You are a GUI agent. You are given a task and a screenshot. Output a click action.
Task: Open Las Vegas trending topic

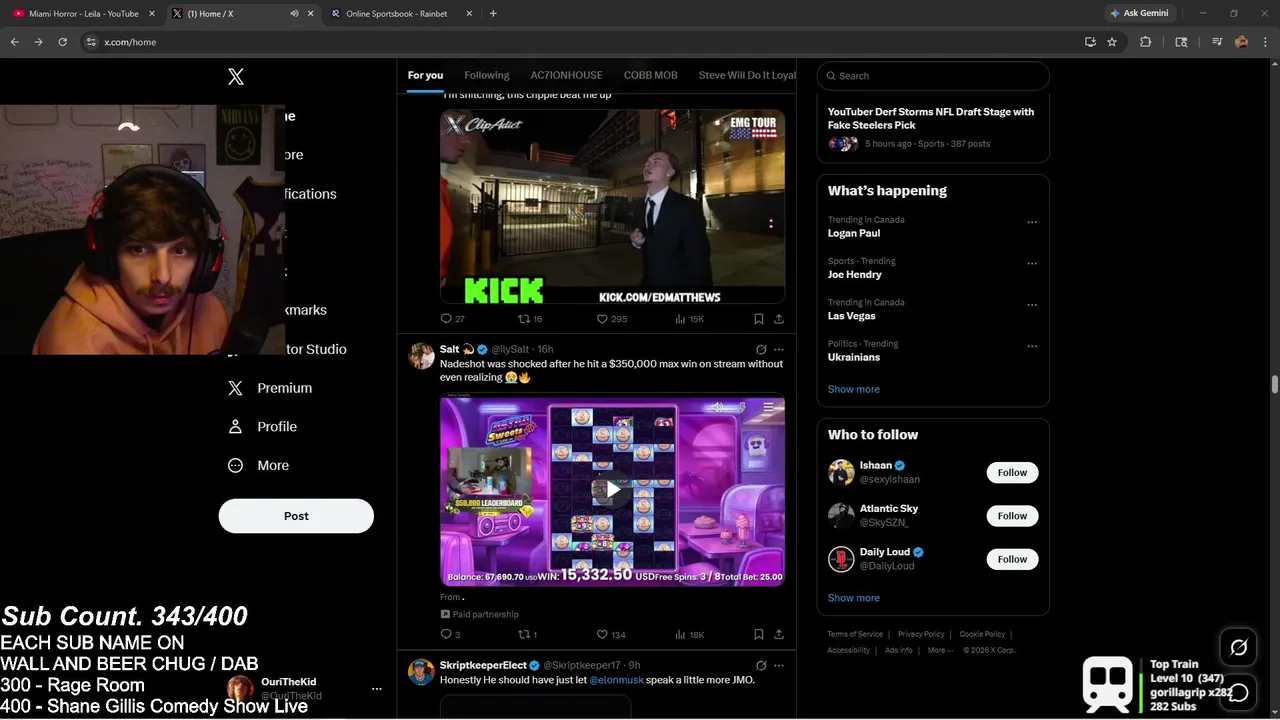852,316
